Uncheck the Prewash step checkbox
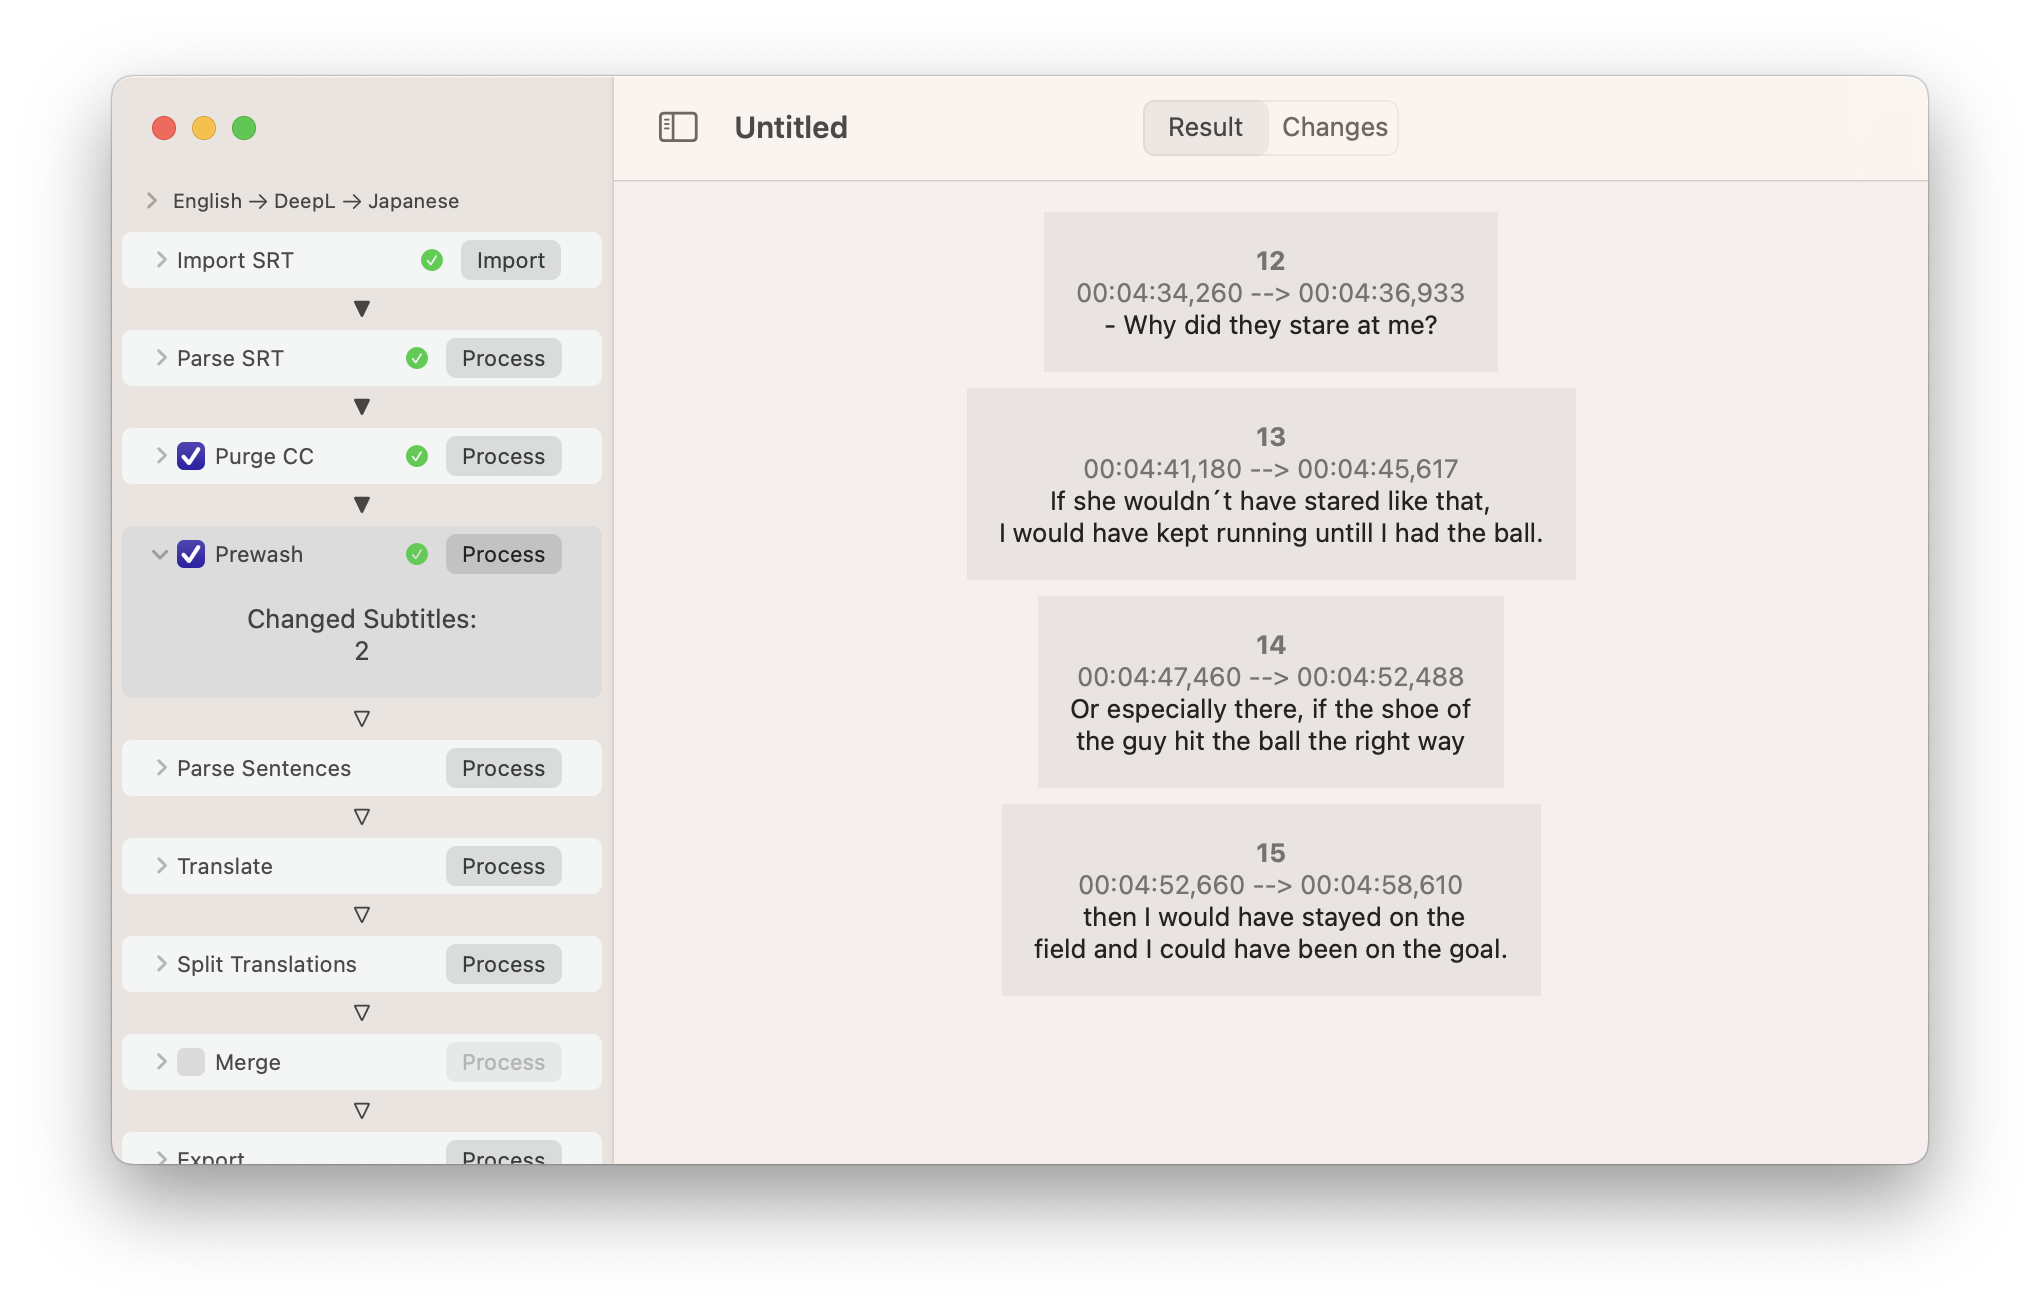The image size is (2040, 1312). [x=191, y=554]
